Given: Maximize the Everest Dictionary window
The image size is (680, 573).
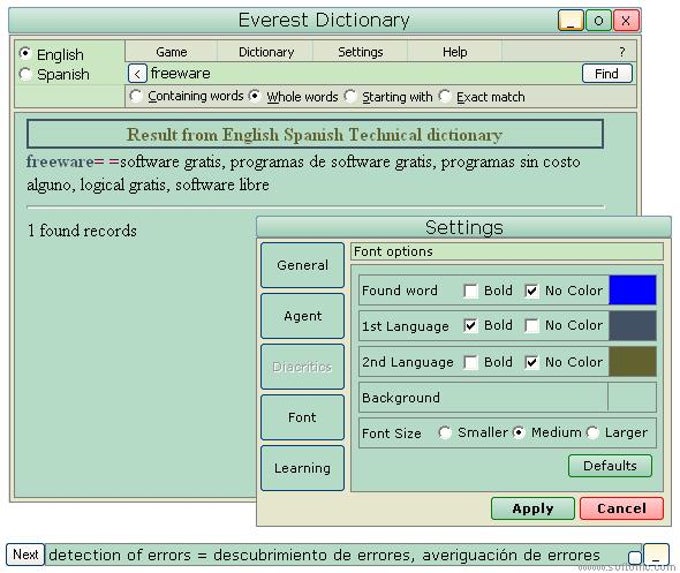Looking at the screenshot, I should click(x=598, y=20).
